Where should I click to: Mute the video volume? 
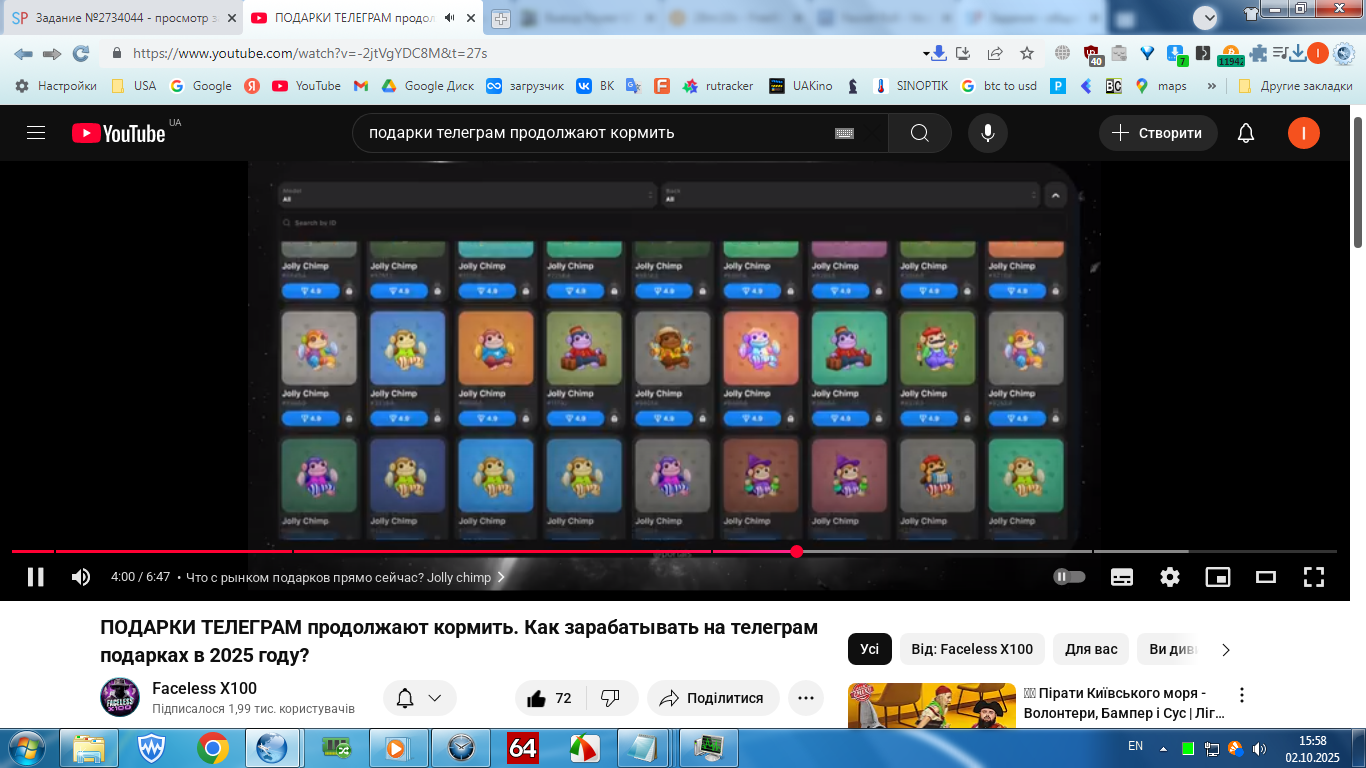[x=81, y=577]
